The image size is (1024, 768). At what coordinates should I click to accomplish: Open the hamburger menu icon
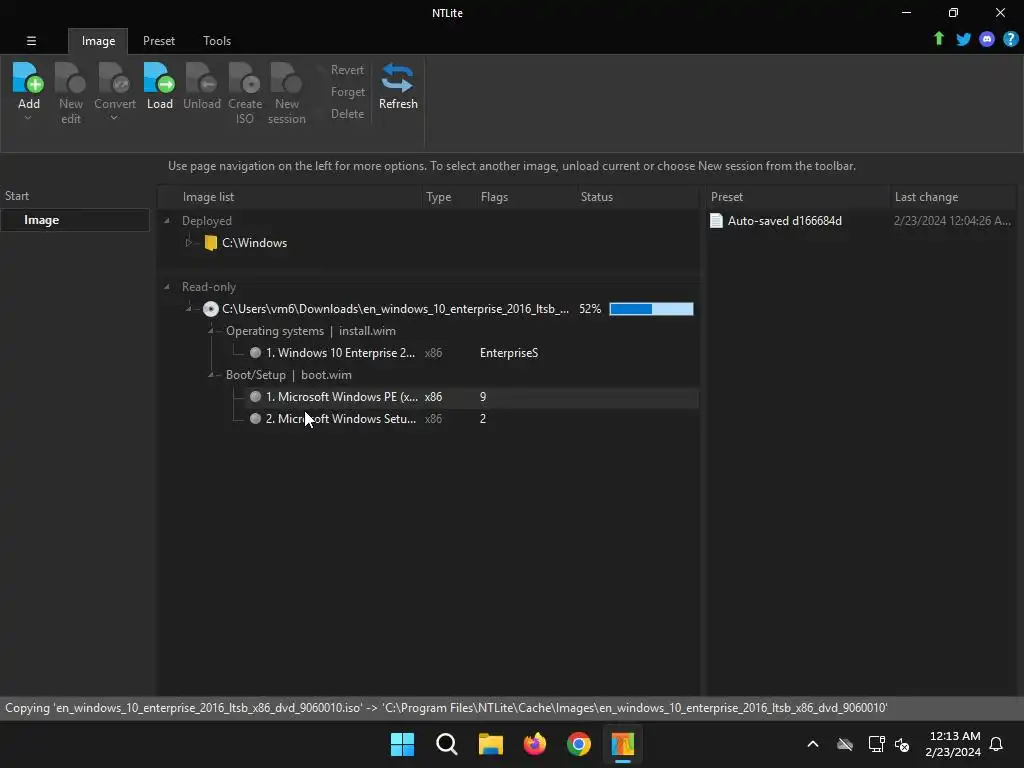tap(31, 40)
